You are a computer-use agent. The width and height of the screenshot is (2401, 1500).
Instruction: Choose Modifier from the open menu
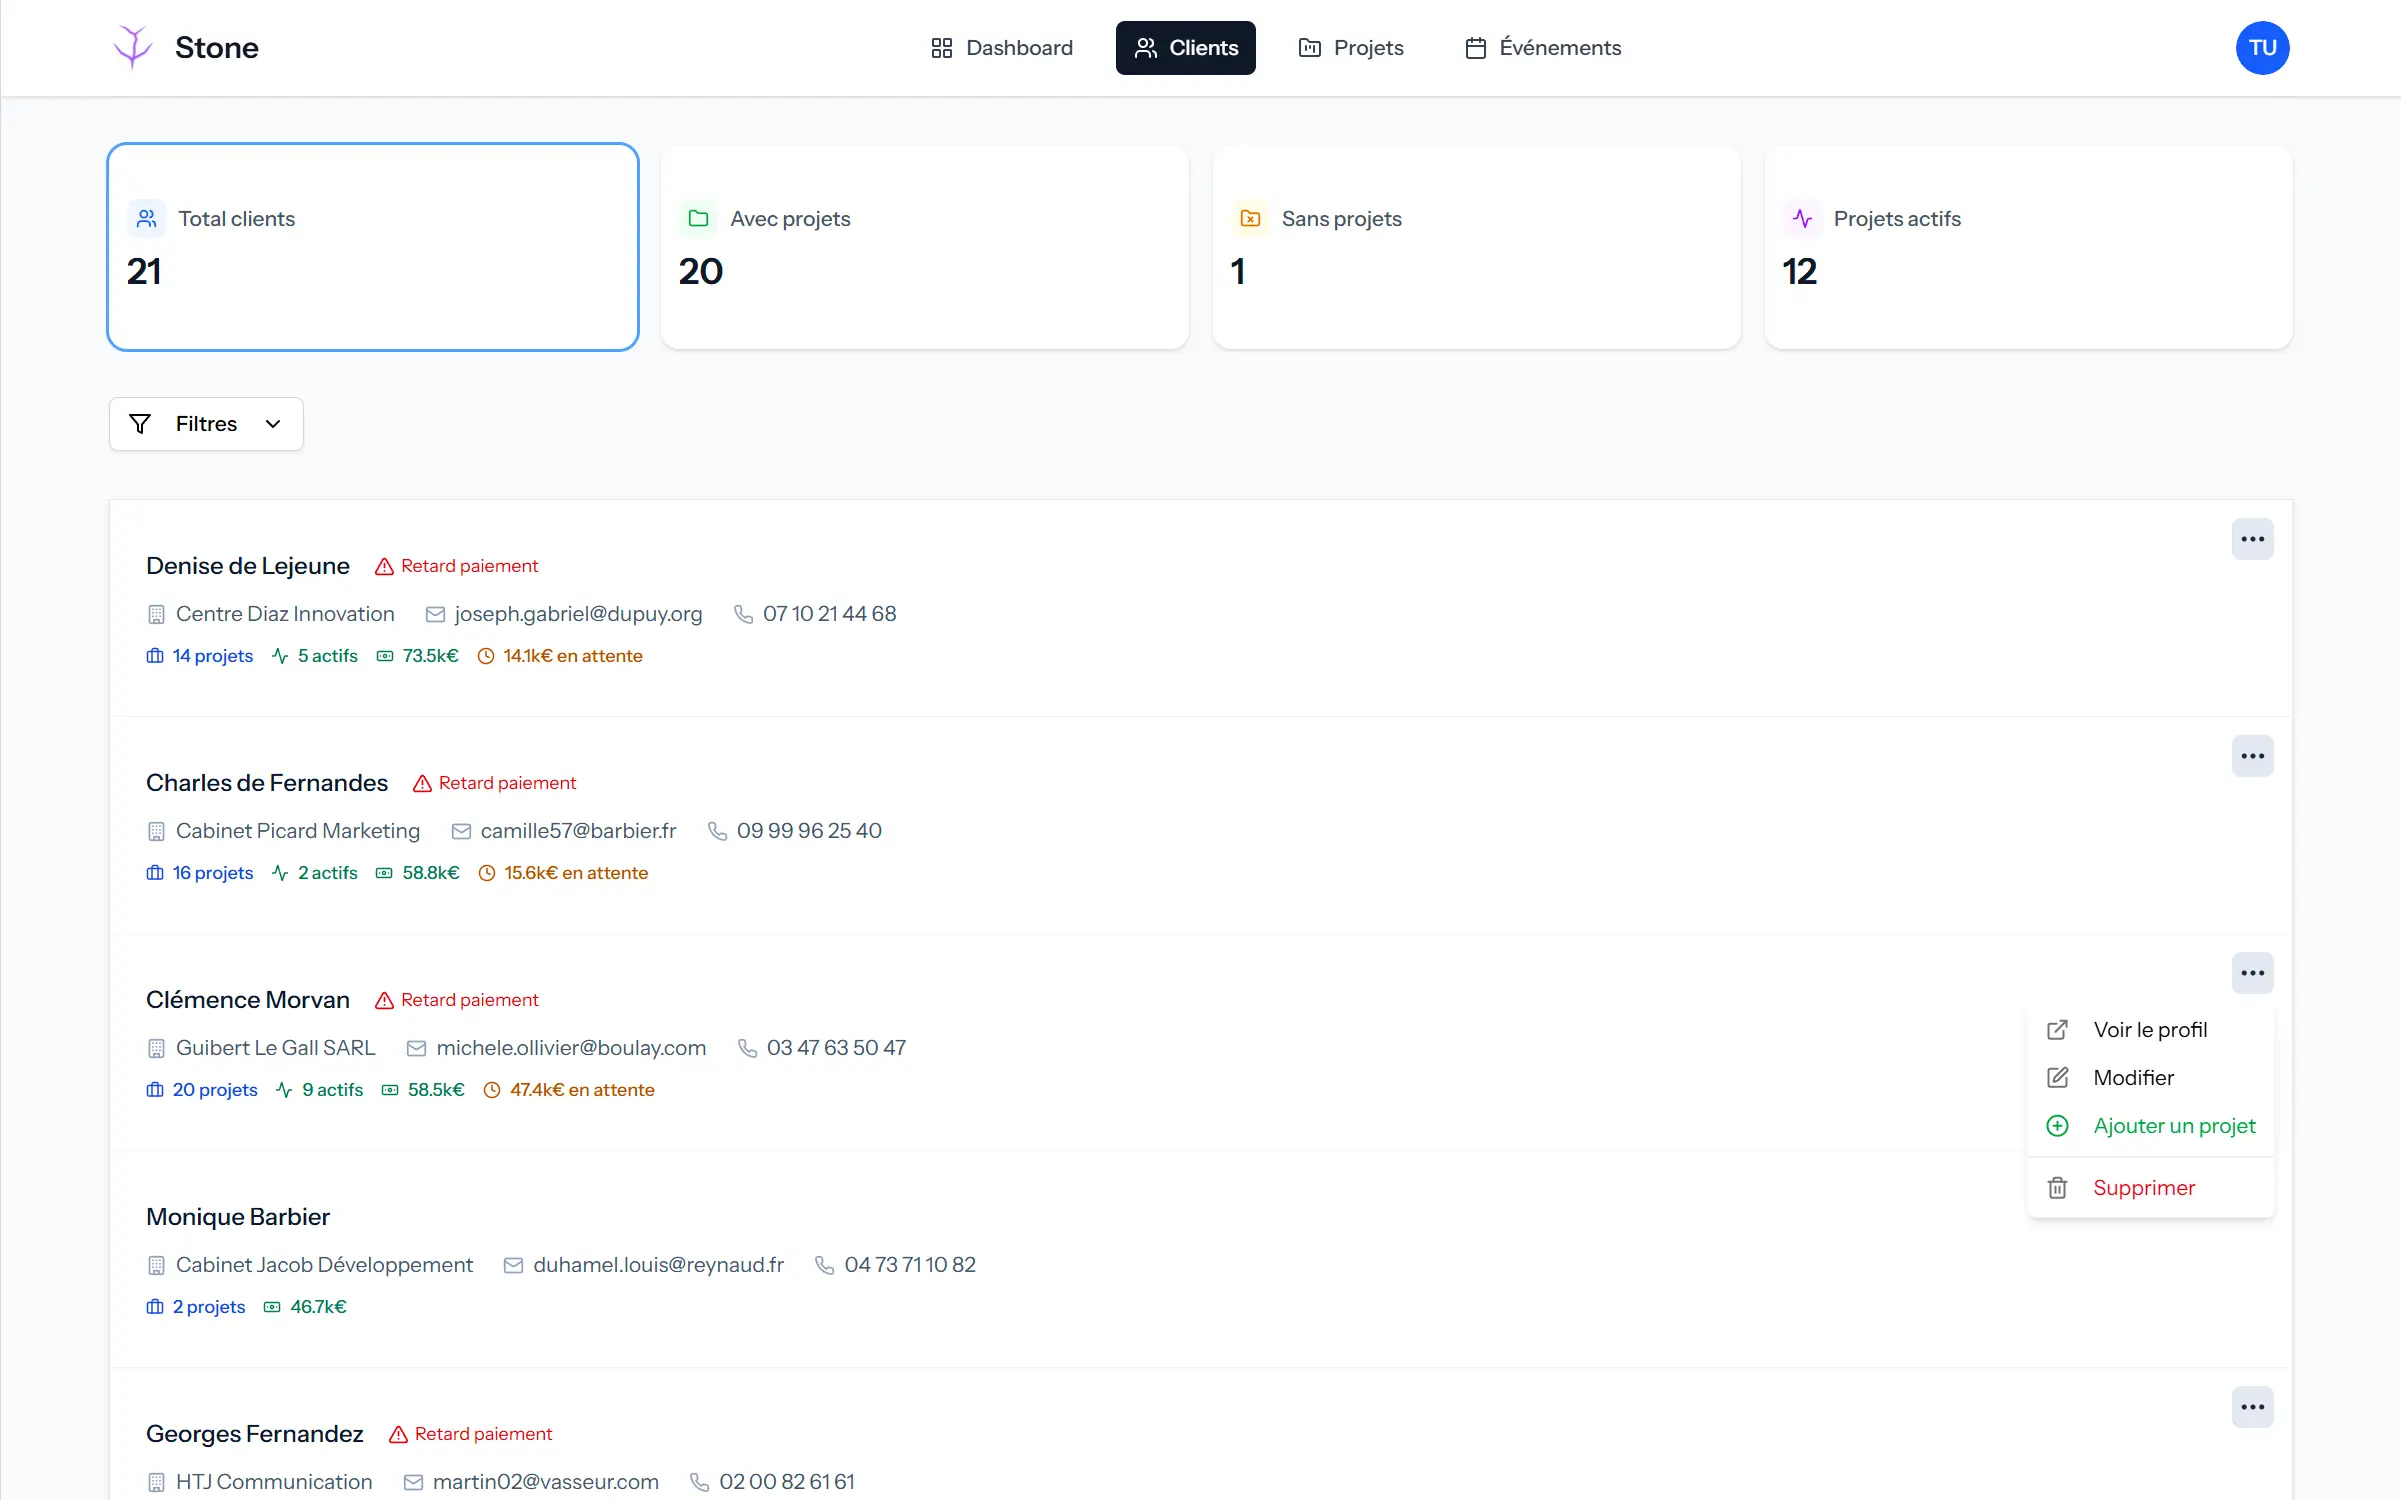(x=2134, y=1077)
